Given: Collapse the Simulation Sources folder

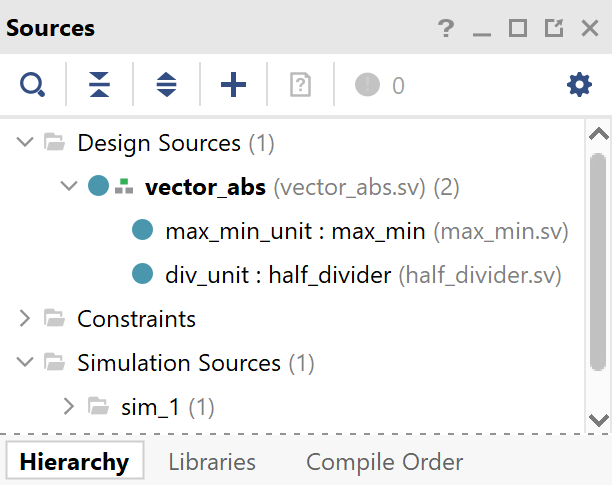Looking at the screenshot, I should (x=25, y=362).
